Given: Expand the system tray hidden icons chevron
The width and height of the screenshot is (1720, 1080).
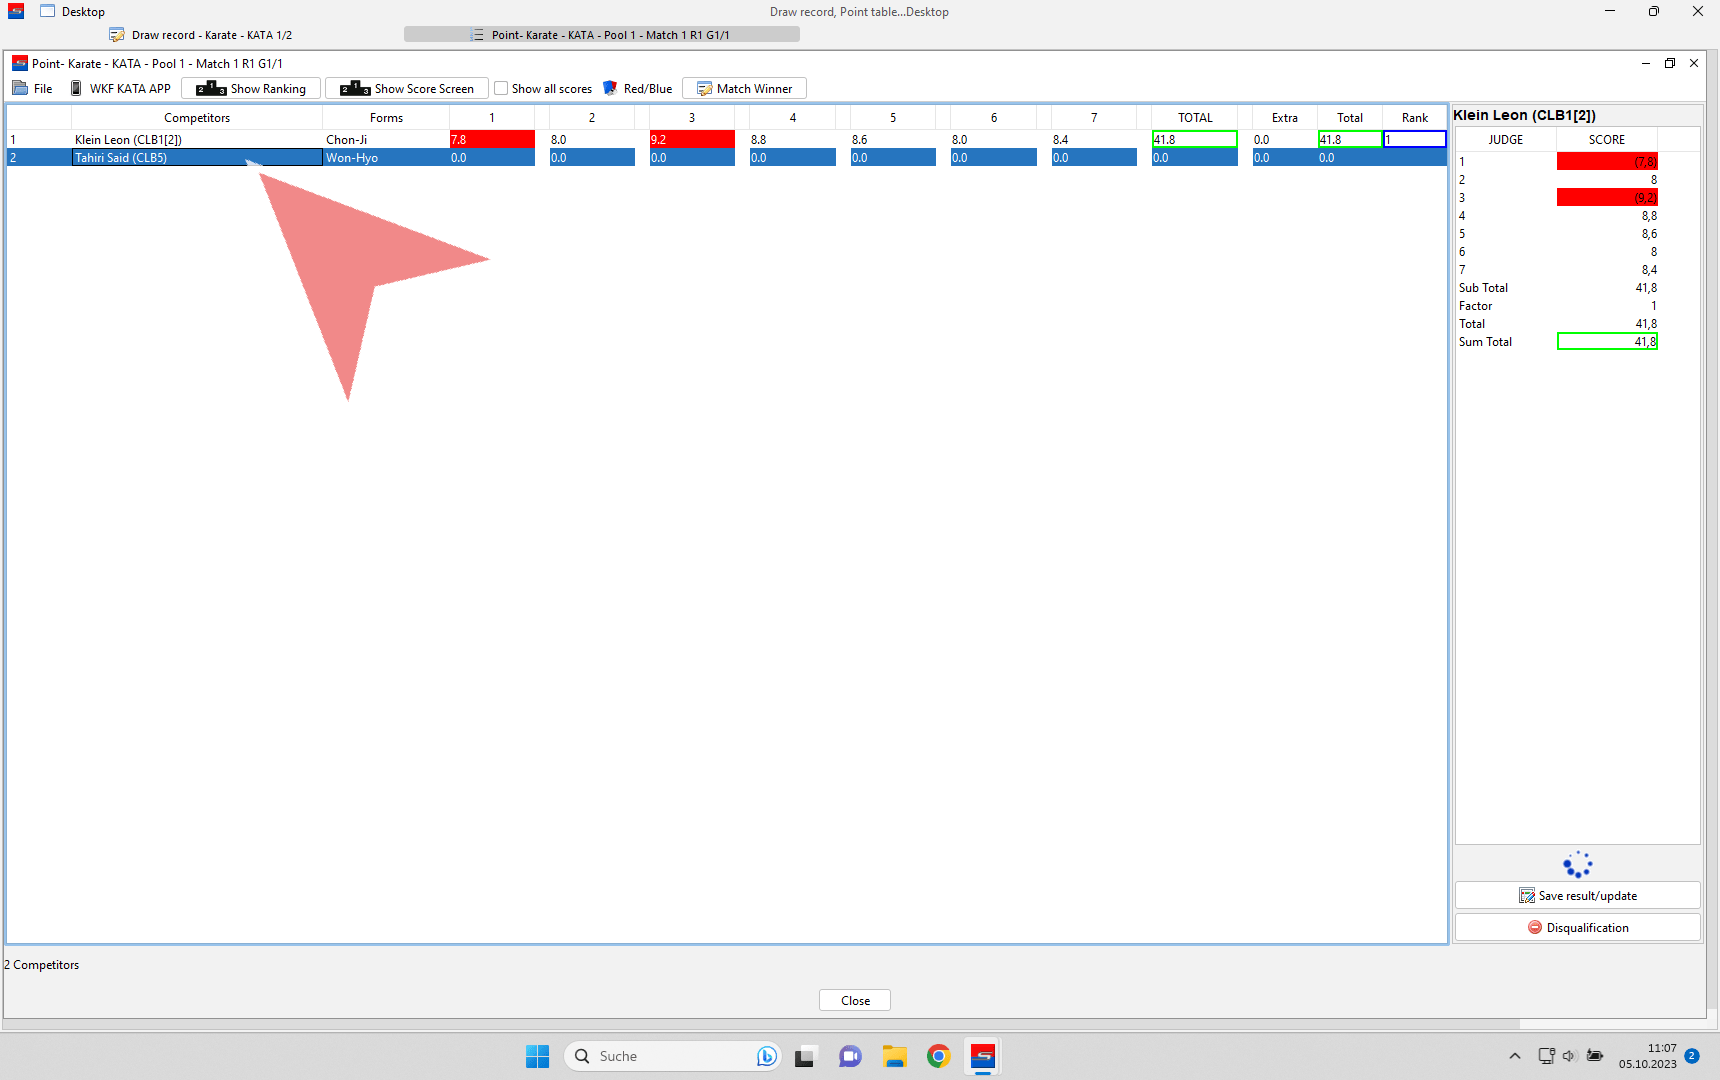Looking at the screenshot, I should [x=1515, y=1056].
